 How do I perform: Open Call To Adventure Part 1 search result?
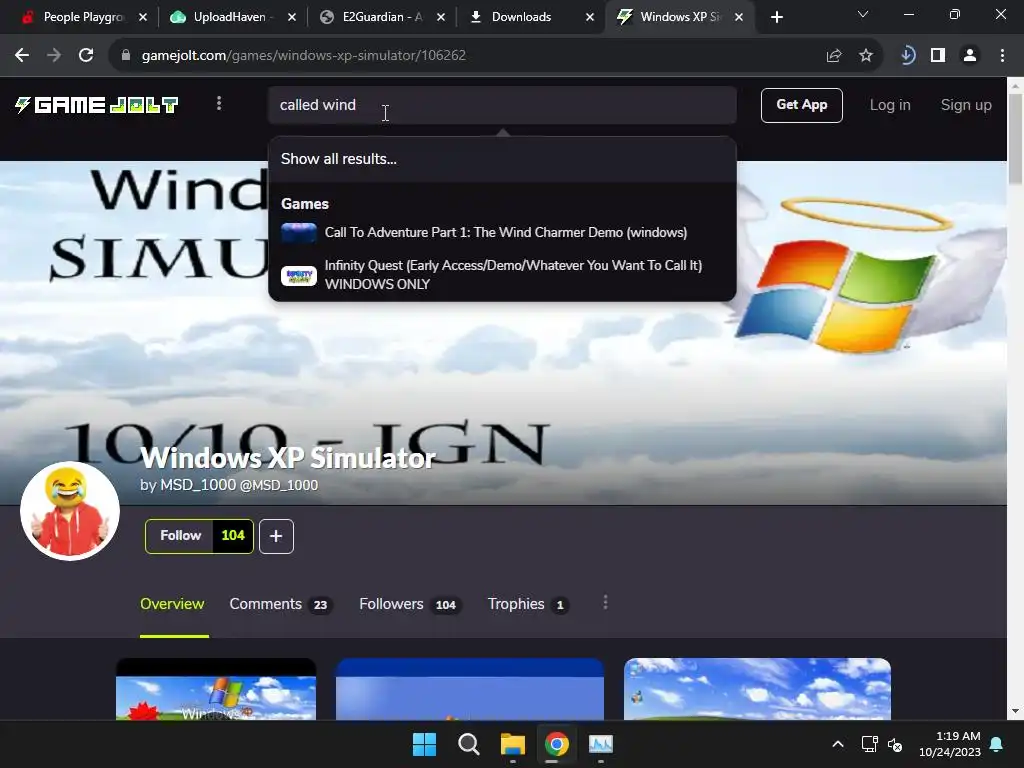coord(502,232)
